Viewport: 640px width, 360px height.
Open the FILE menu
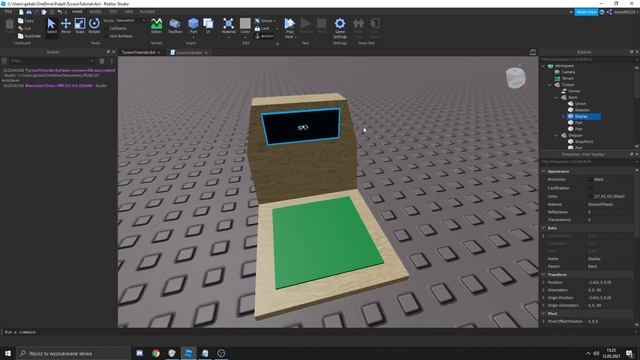tap(8, 12)
